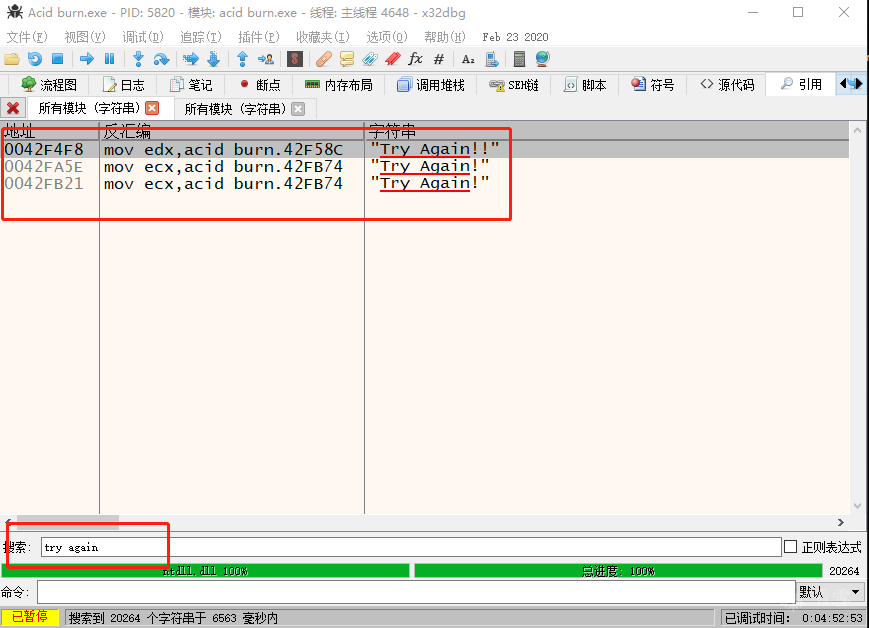Switch to the SEH链 tab
Image resolution: width=869 pixels, height=628 pixels.
tap(514, 85)
